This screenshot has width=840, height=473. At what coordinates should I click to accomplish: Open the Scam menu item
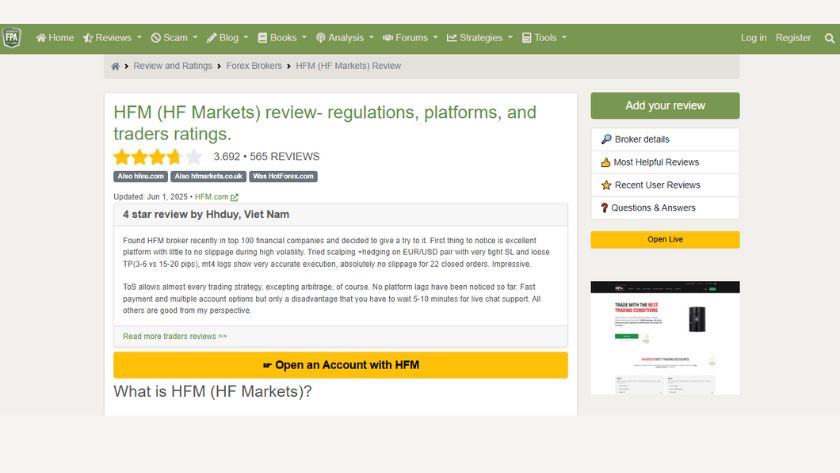click(x=174, y=37)
